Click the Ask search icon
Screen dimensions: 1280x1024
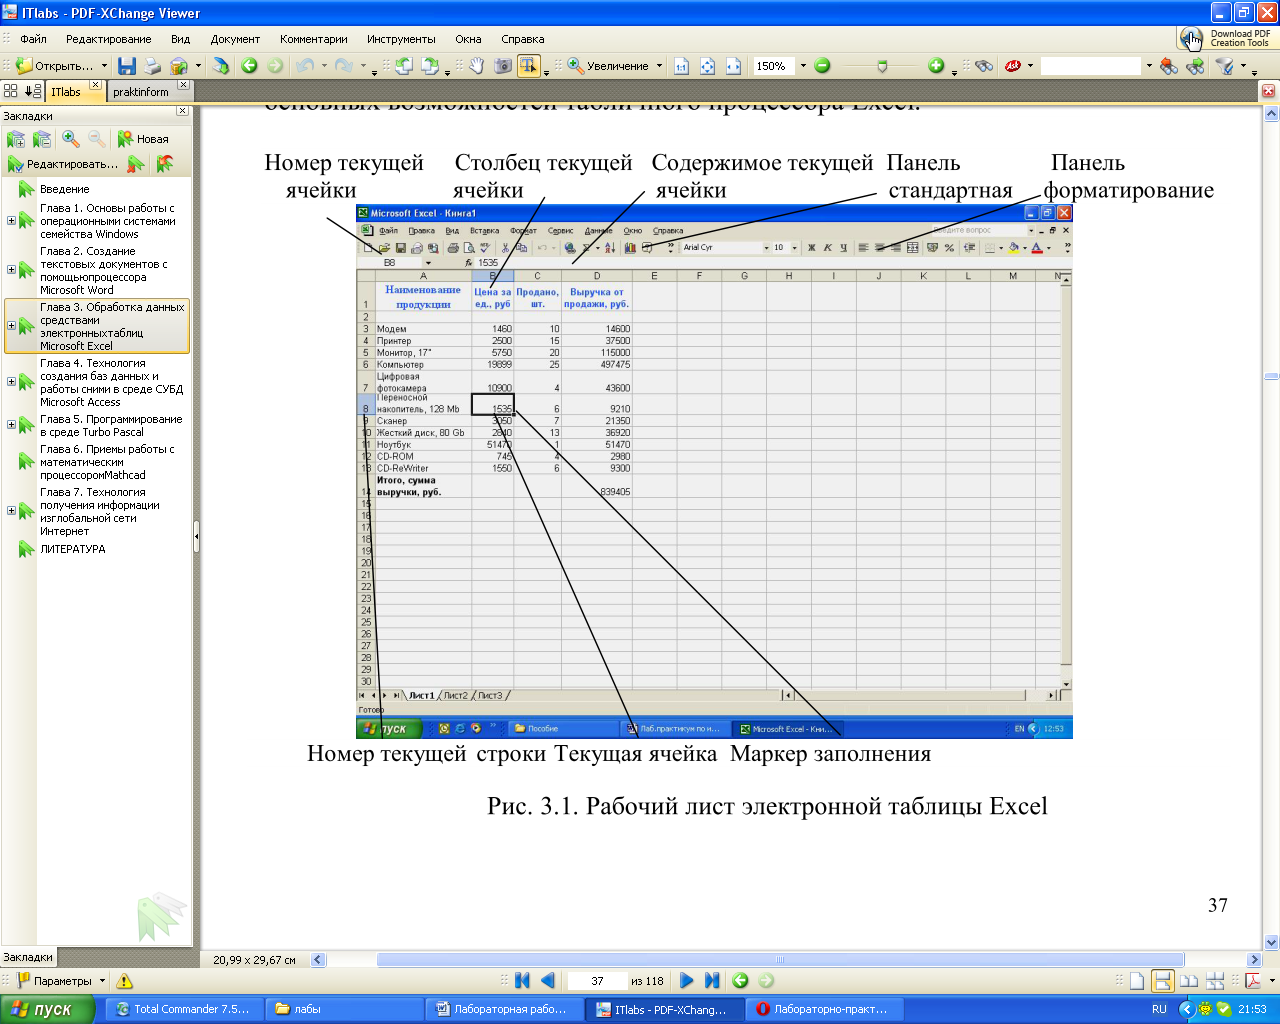[1013, 66]
